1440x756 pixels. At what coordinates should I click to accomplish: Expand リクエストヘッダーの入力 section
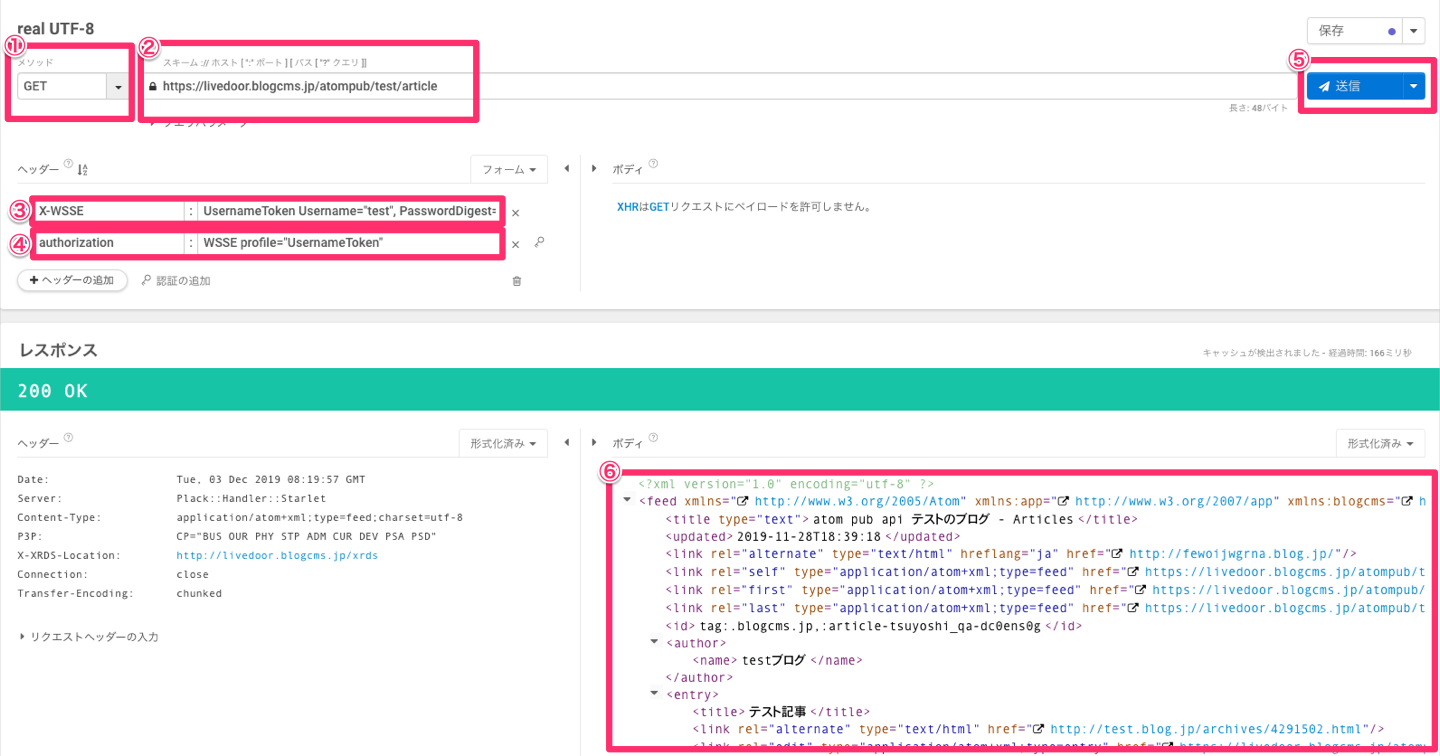point(89,637)
